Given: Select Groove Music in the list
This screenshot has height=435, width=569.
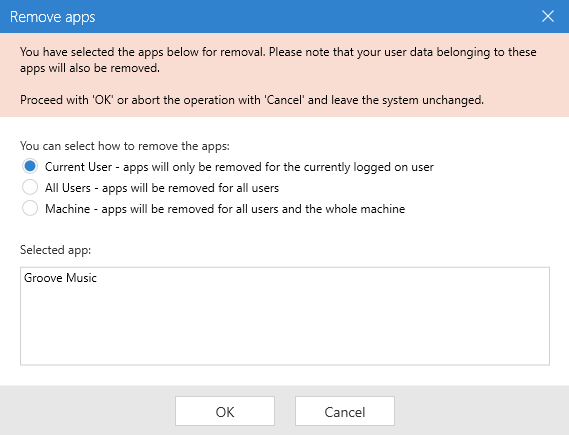Looking at the screenshot, I should [60, 278].
